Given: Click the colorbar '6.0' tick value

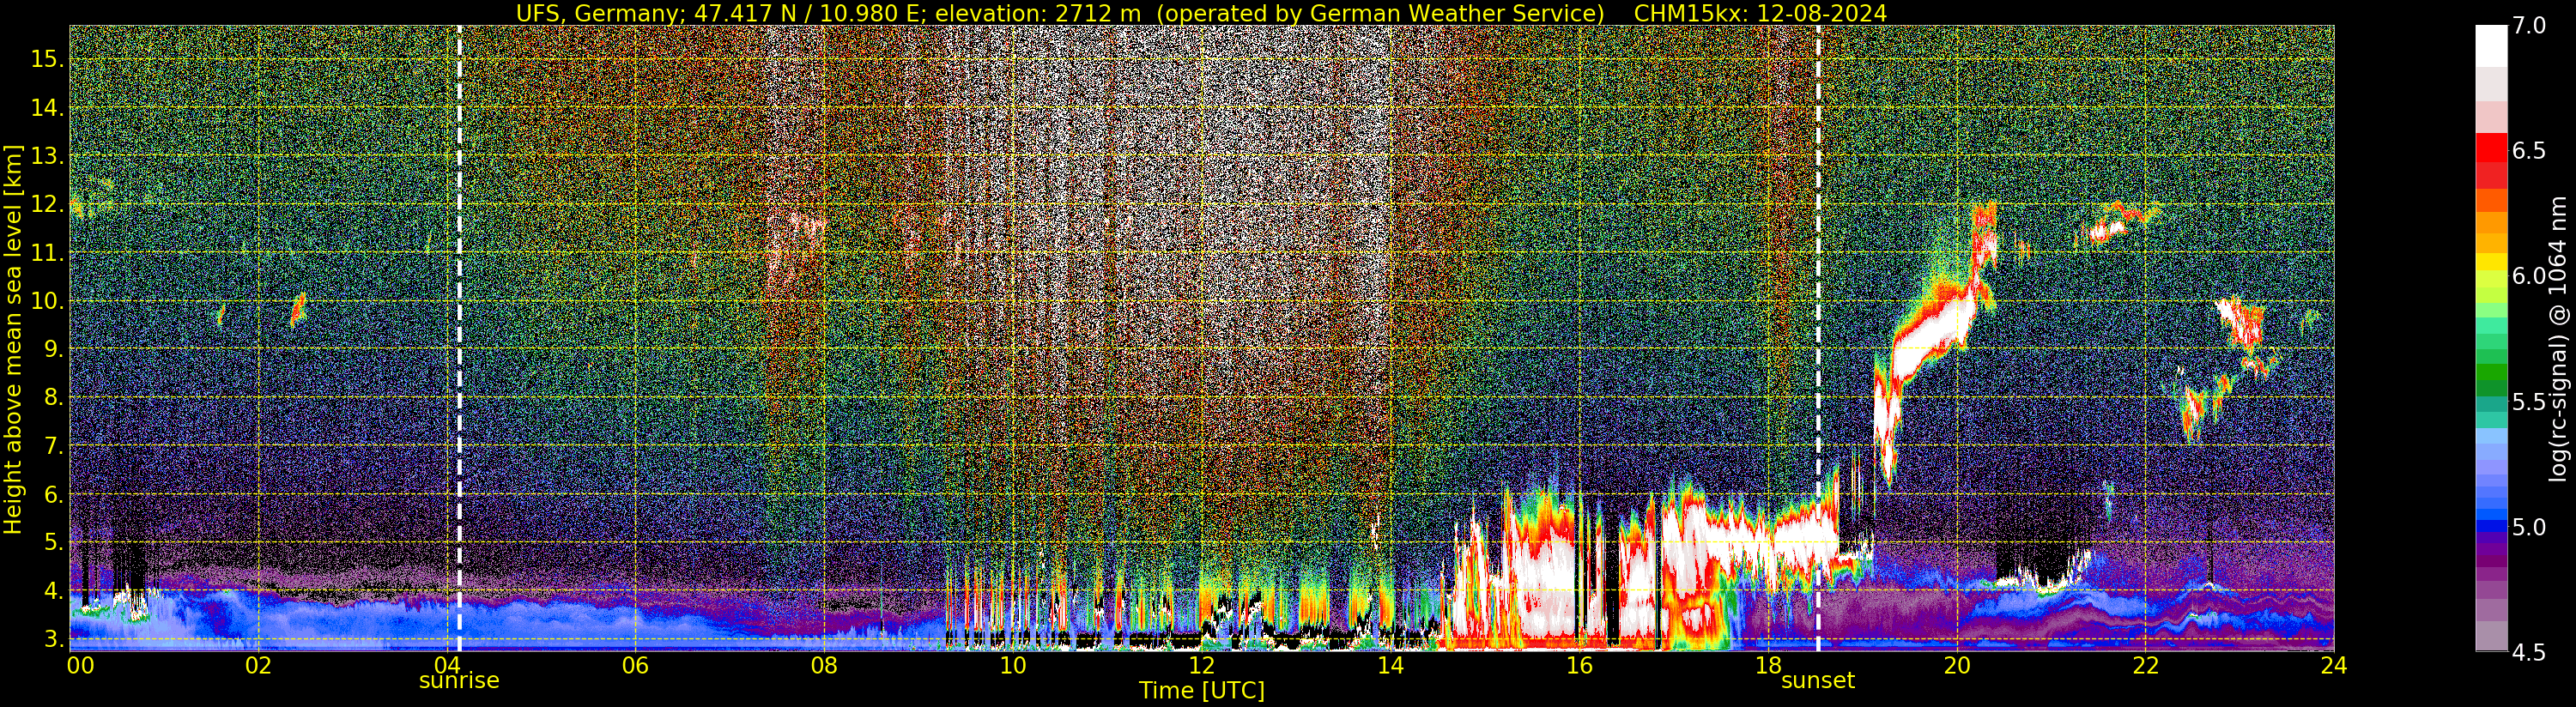Looking at the screenshot, I should [x=2529, y=276].
